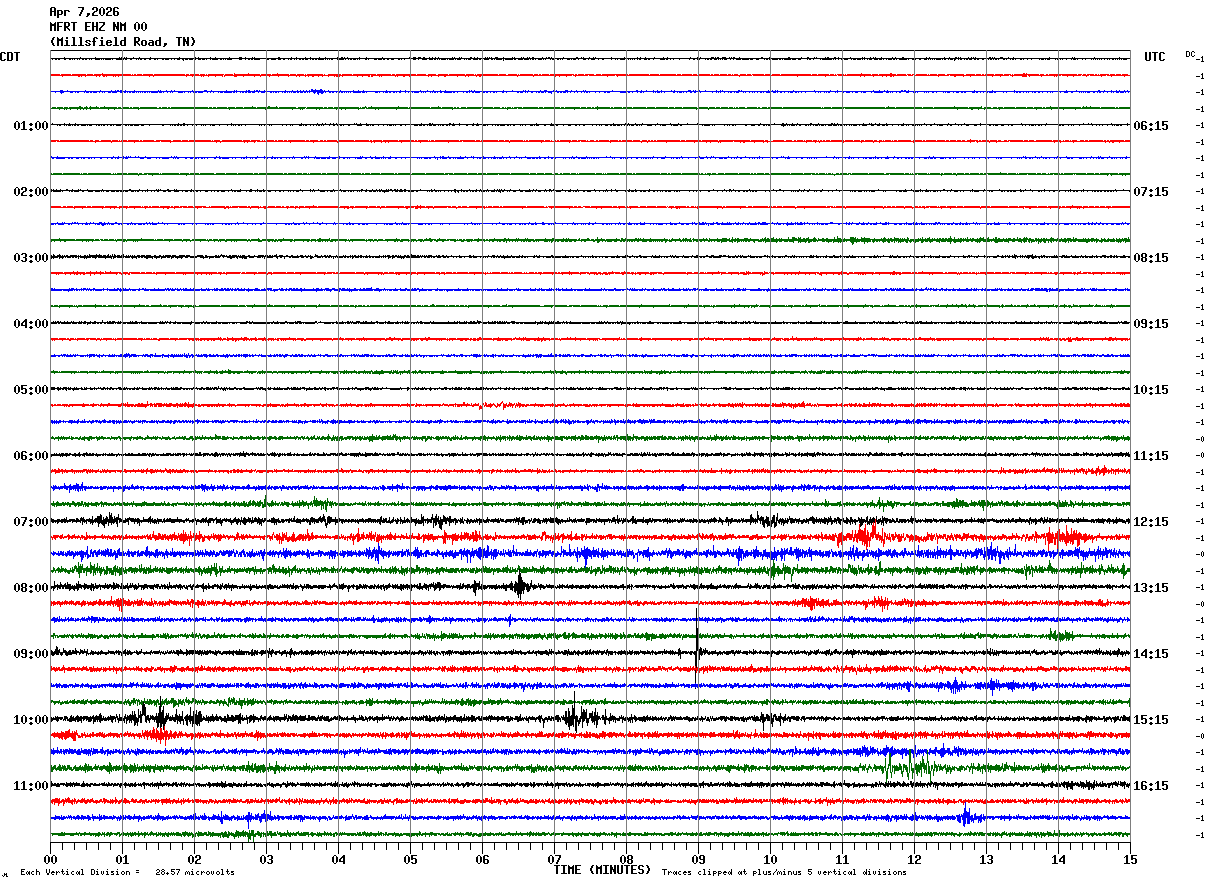Click the "08" minute label on bottom axis
Screen dimensions: 1210x886
pyautogui.click(x=626, y=859)
